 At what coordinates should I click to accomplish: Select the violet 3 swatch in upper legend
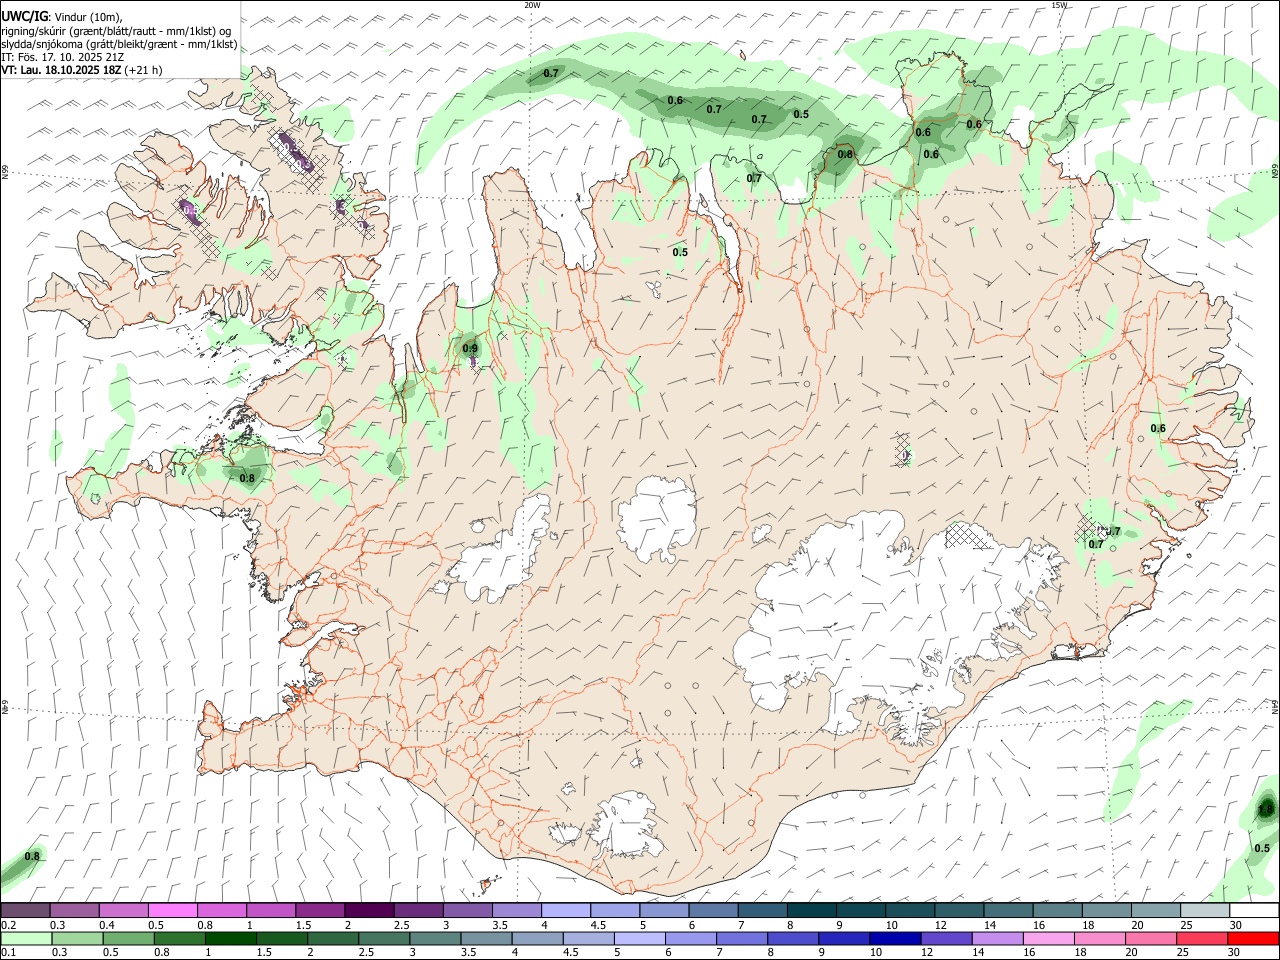(467, 910)
